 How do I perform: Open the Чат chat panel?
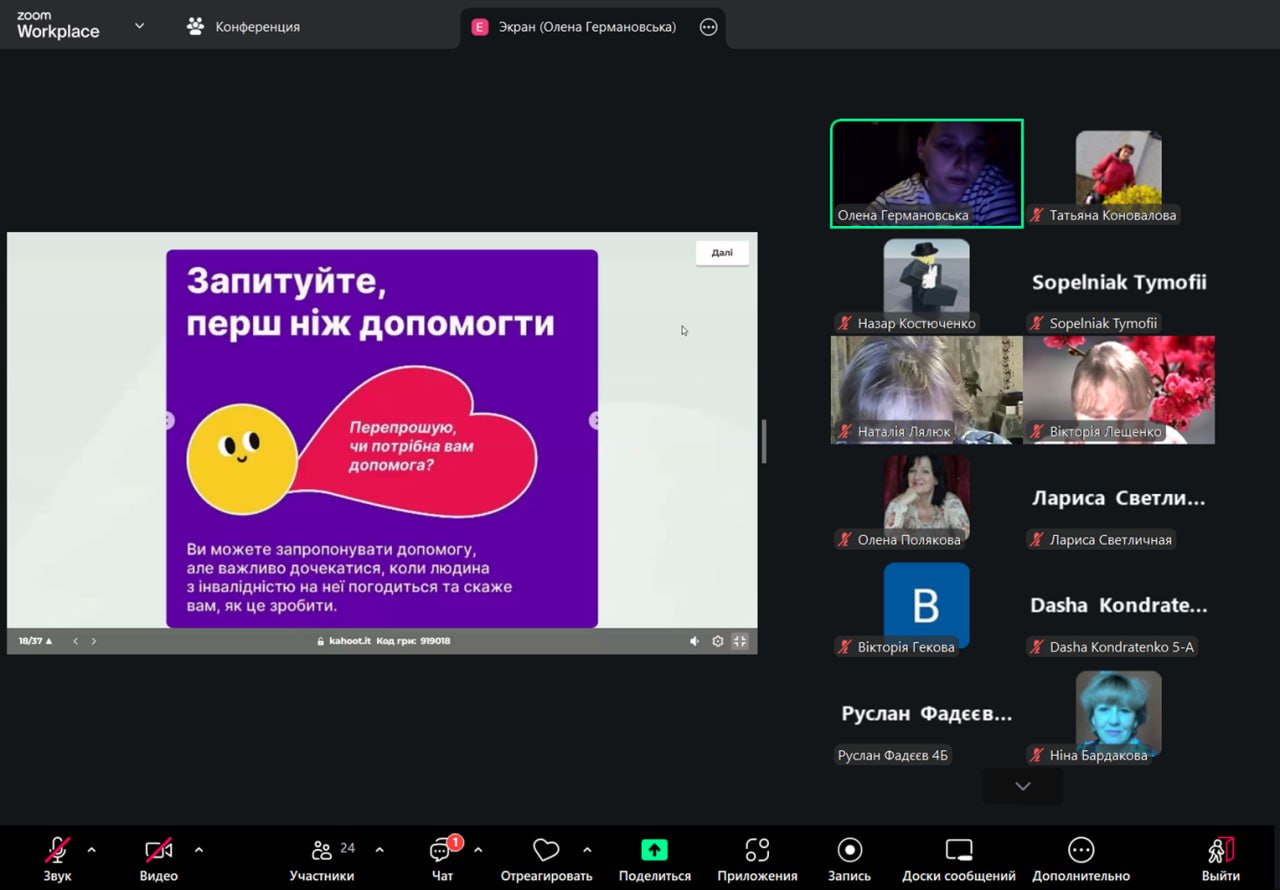(441, 851)
